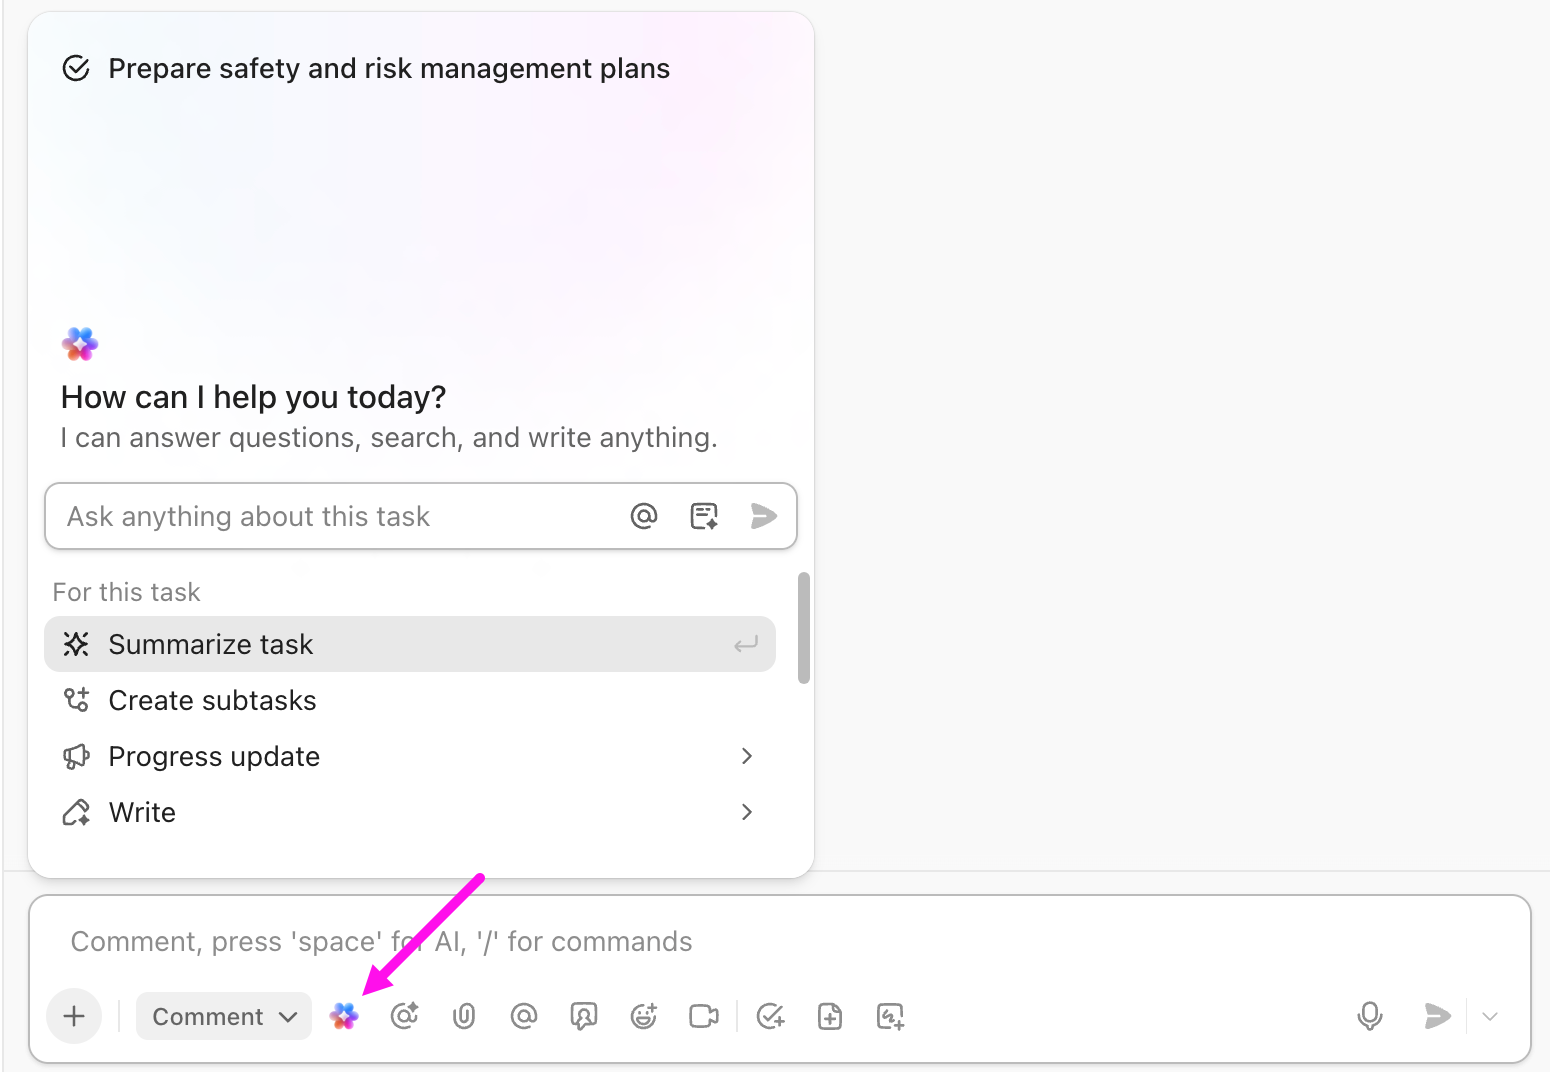Open send options chevron next to send

pyautogui.click(x=1490, y=1016)
